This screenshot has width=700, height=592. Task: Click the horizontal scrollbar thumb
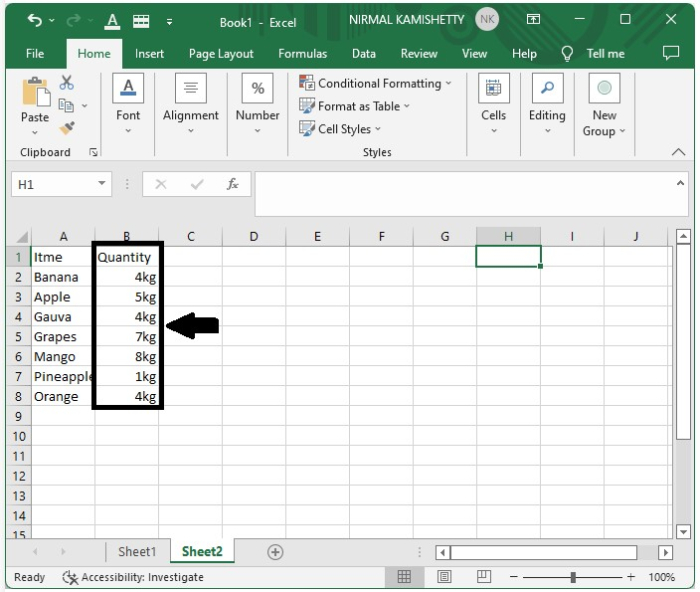[x=543, y=553]
